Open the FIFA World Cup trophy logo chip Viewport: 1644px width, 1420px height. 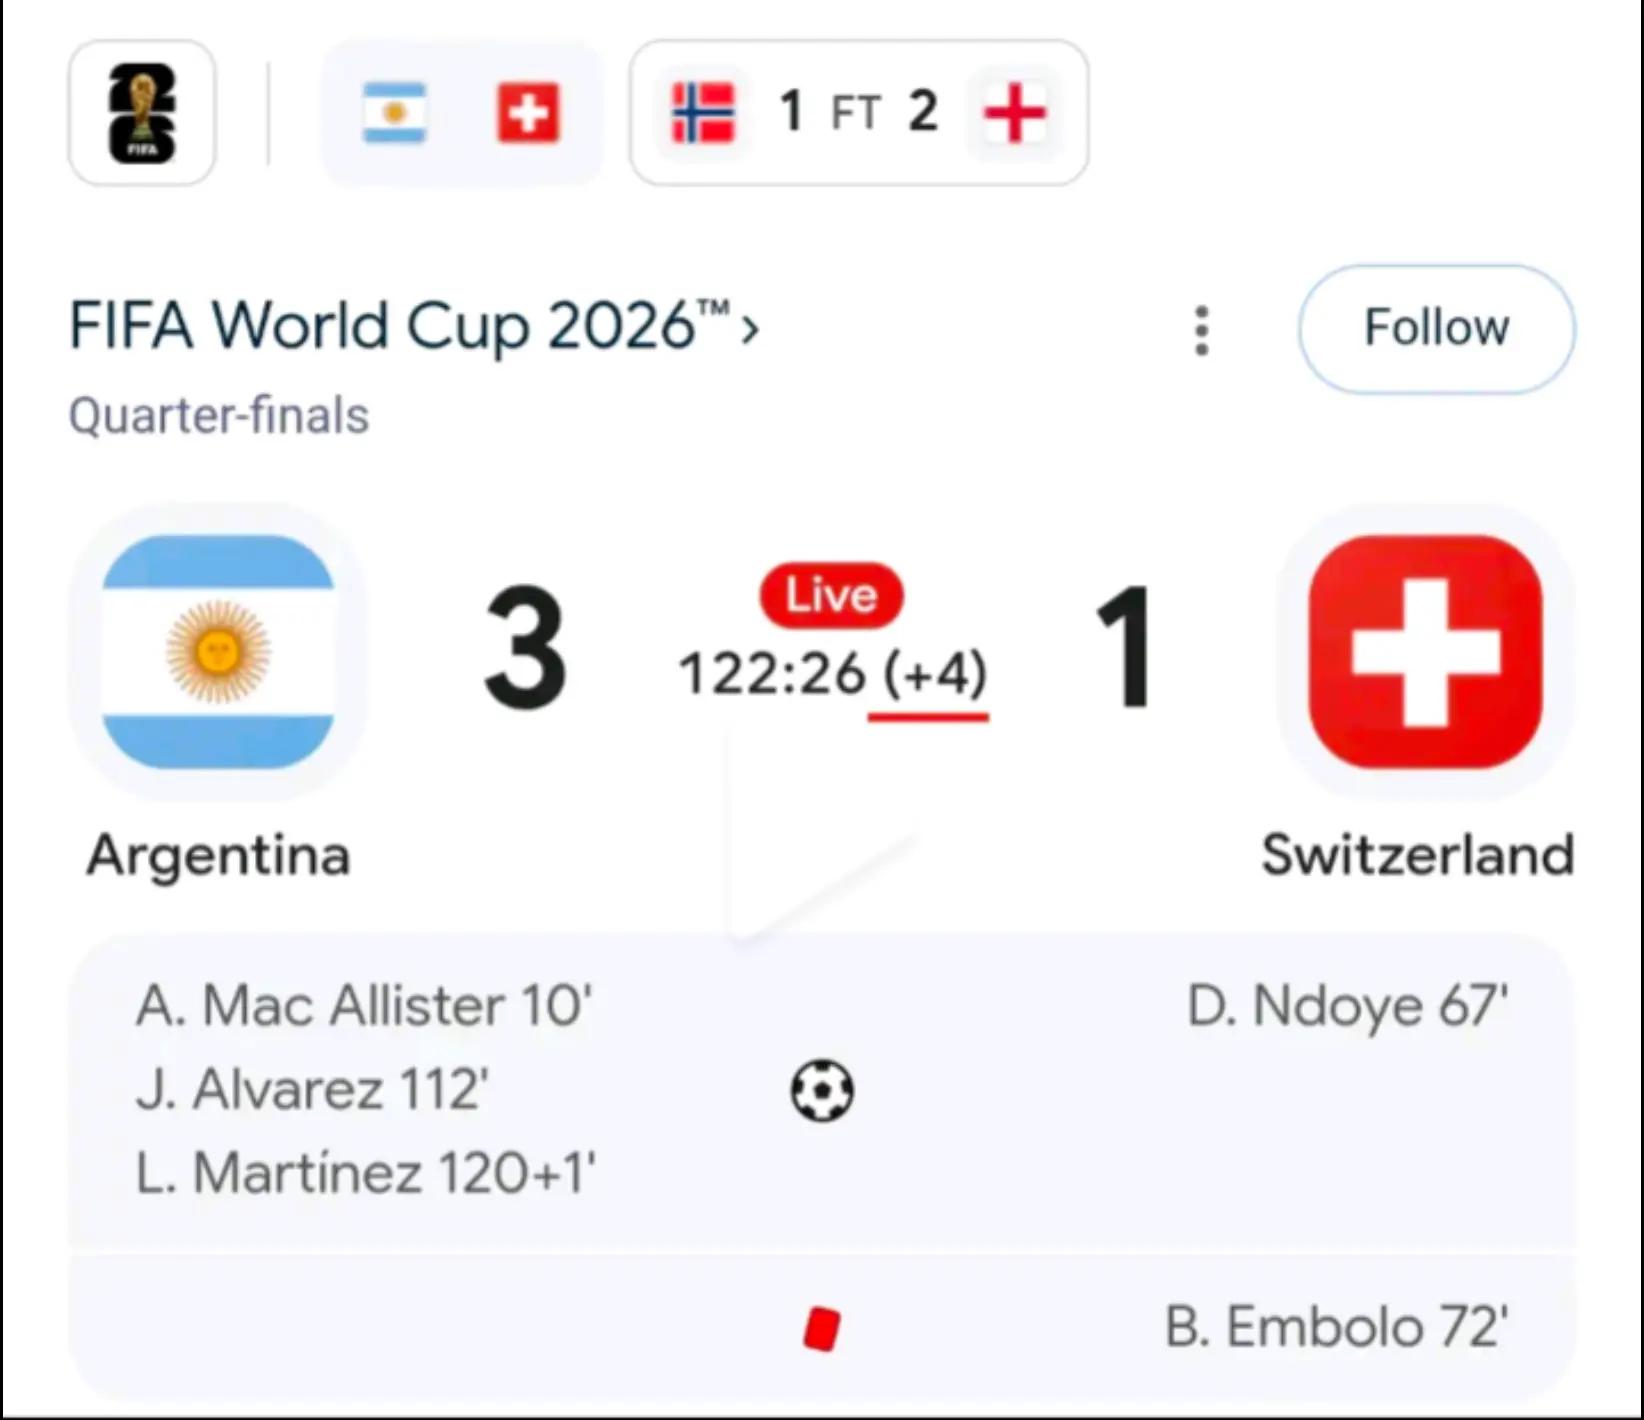point(142,113)
